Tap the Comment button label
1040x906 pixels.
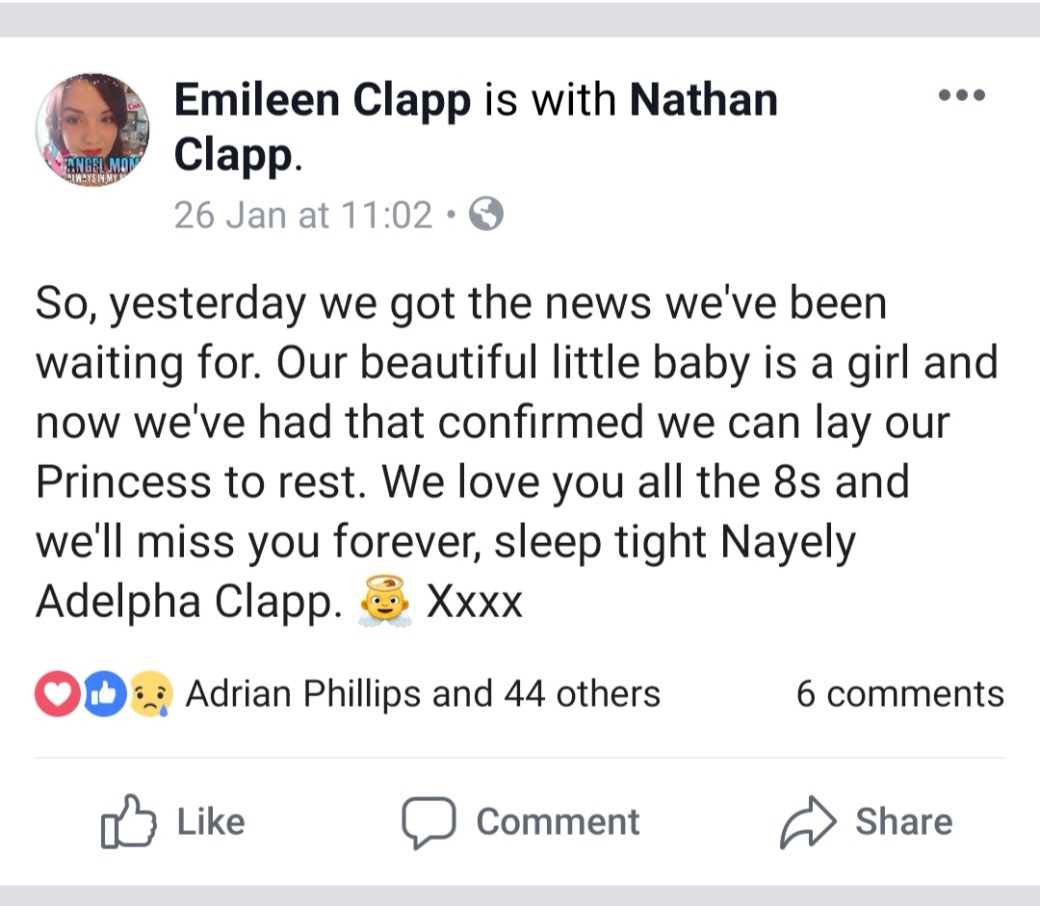(557, 822)
